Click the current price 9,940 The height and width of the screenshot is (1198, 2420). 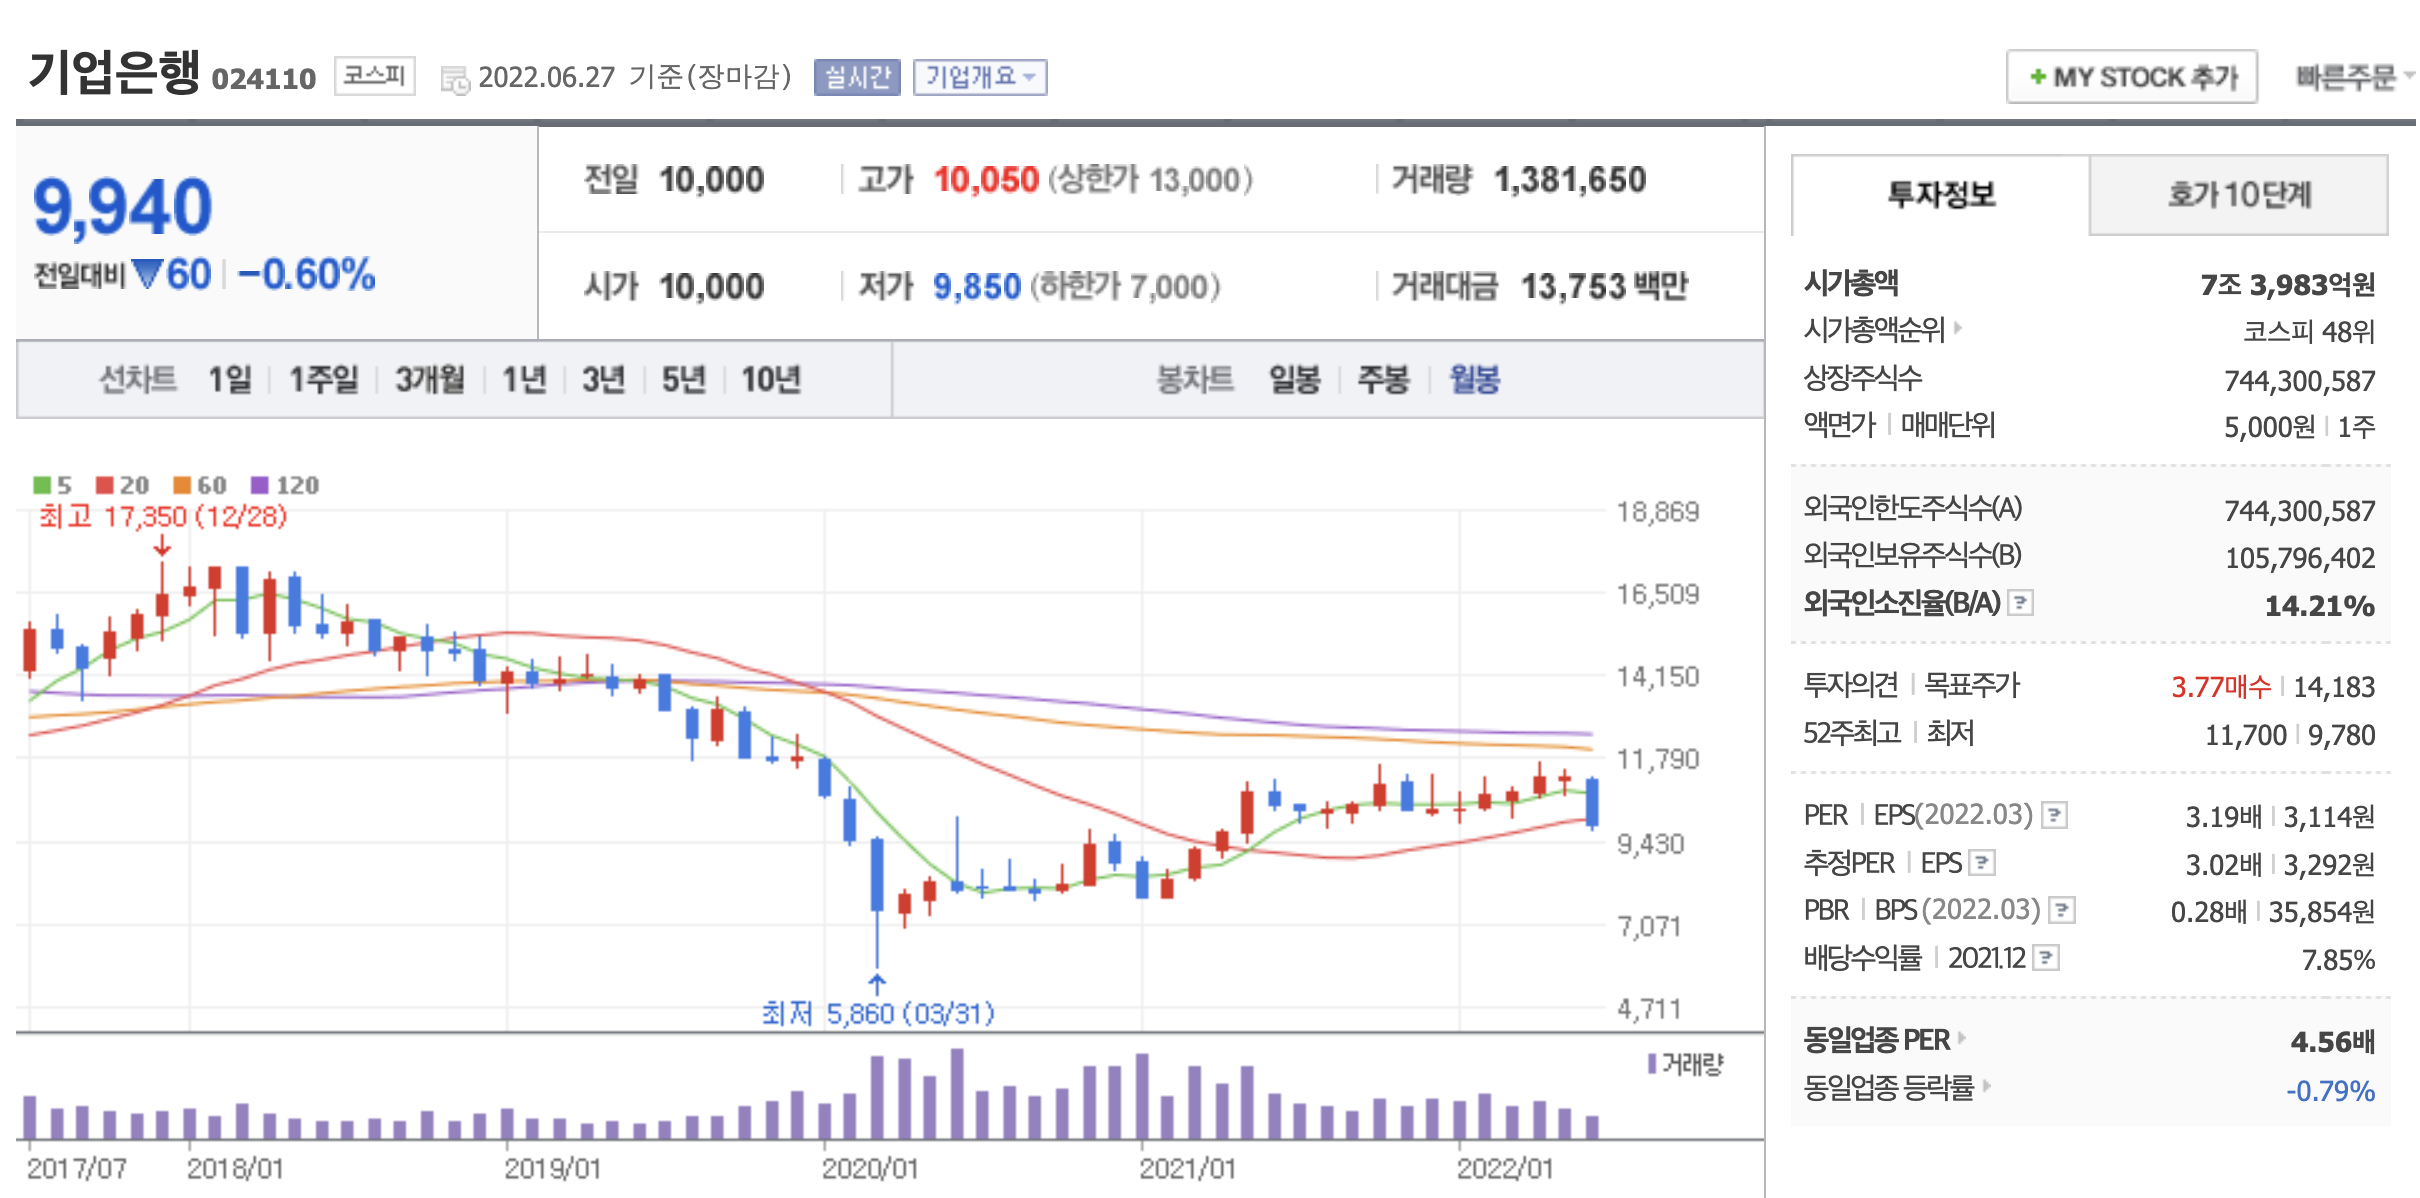(x=122, y=207)
